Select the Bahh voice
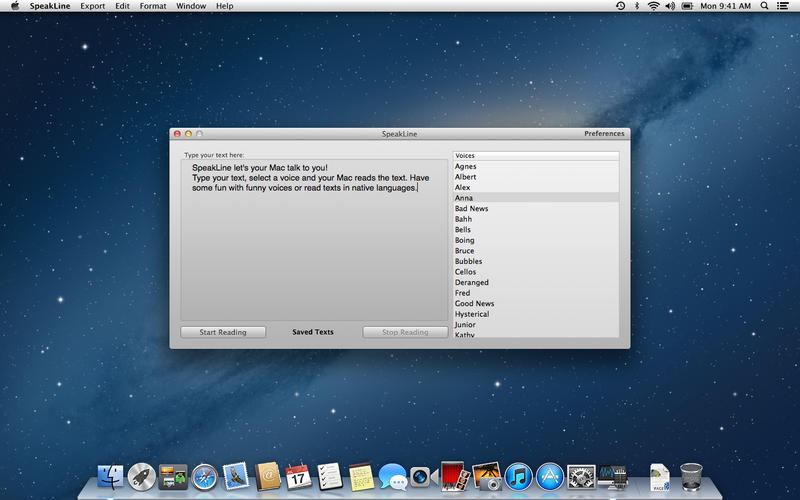 pos(536,219)
